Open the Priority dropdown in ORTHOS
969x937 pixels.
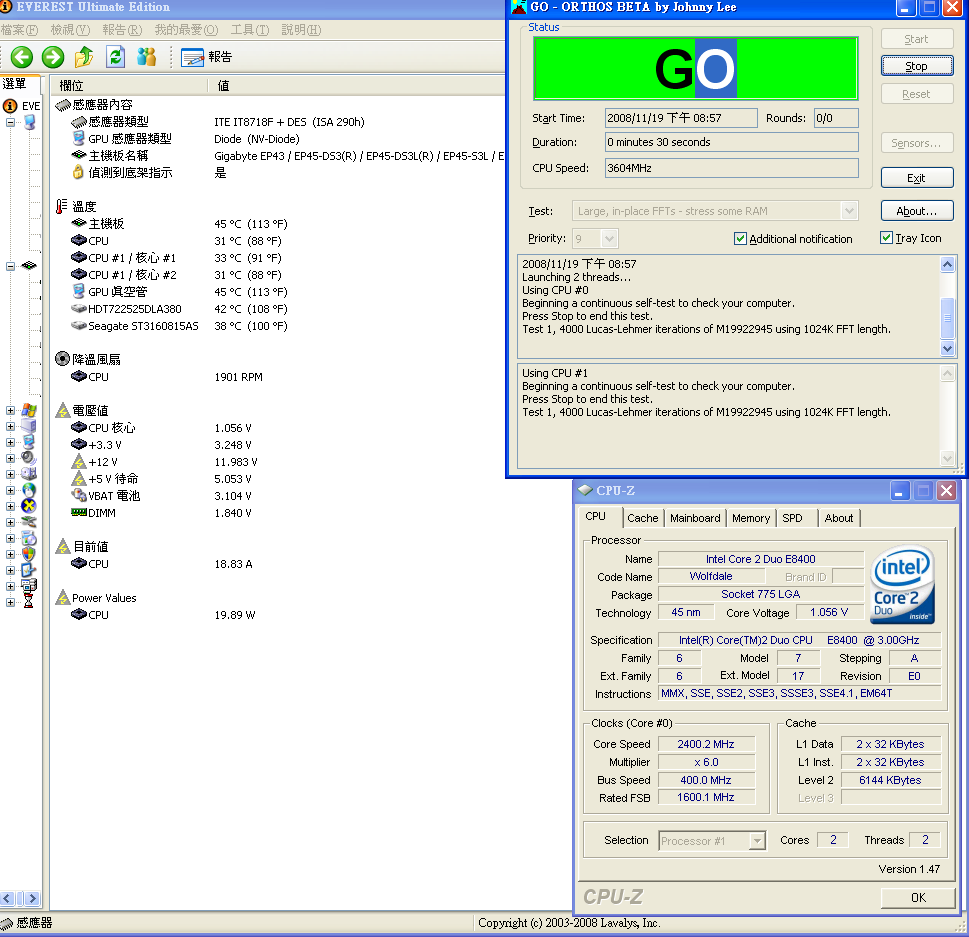click(x=609, y=239)
